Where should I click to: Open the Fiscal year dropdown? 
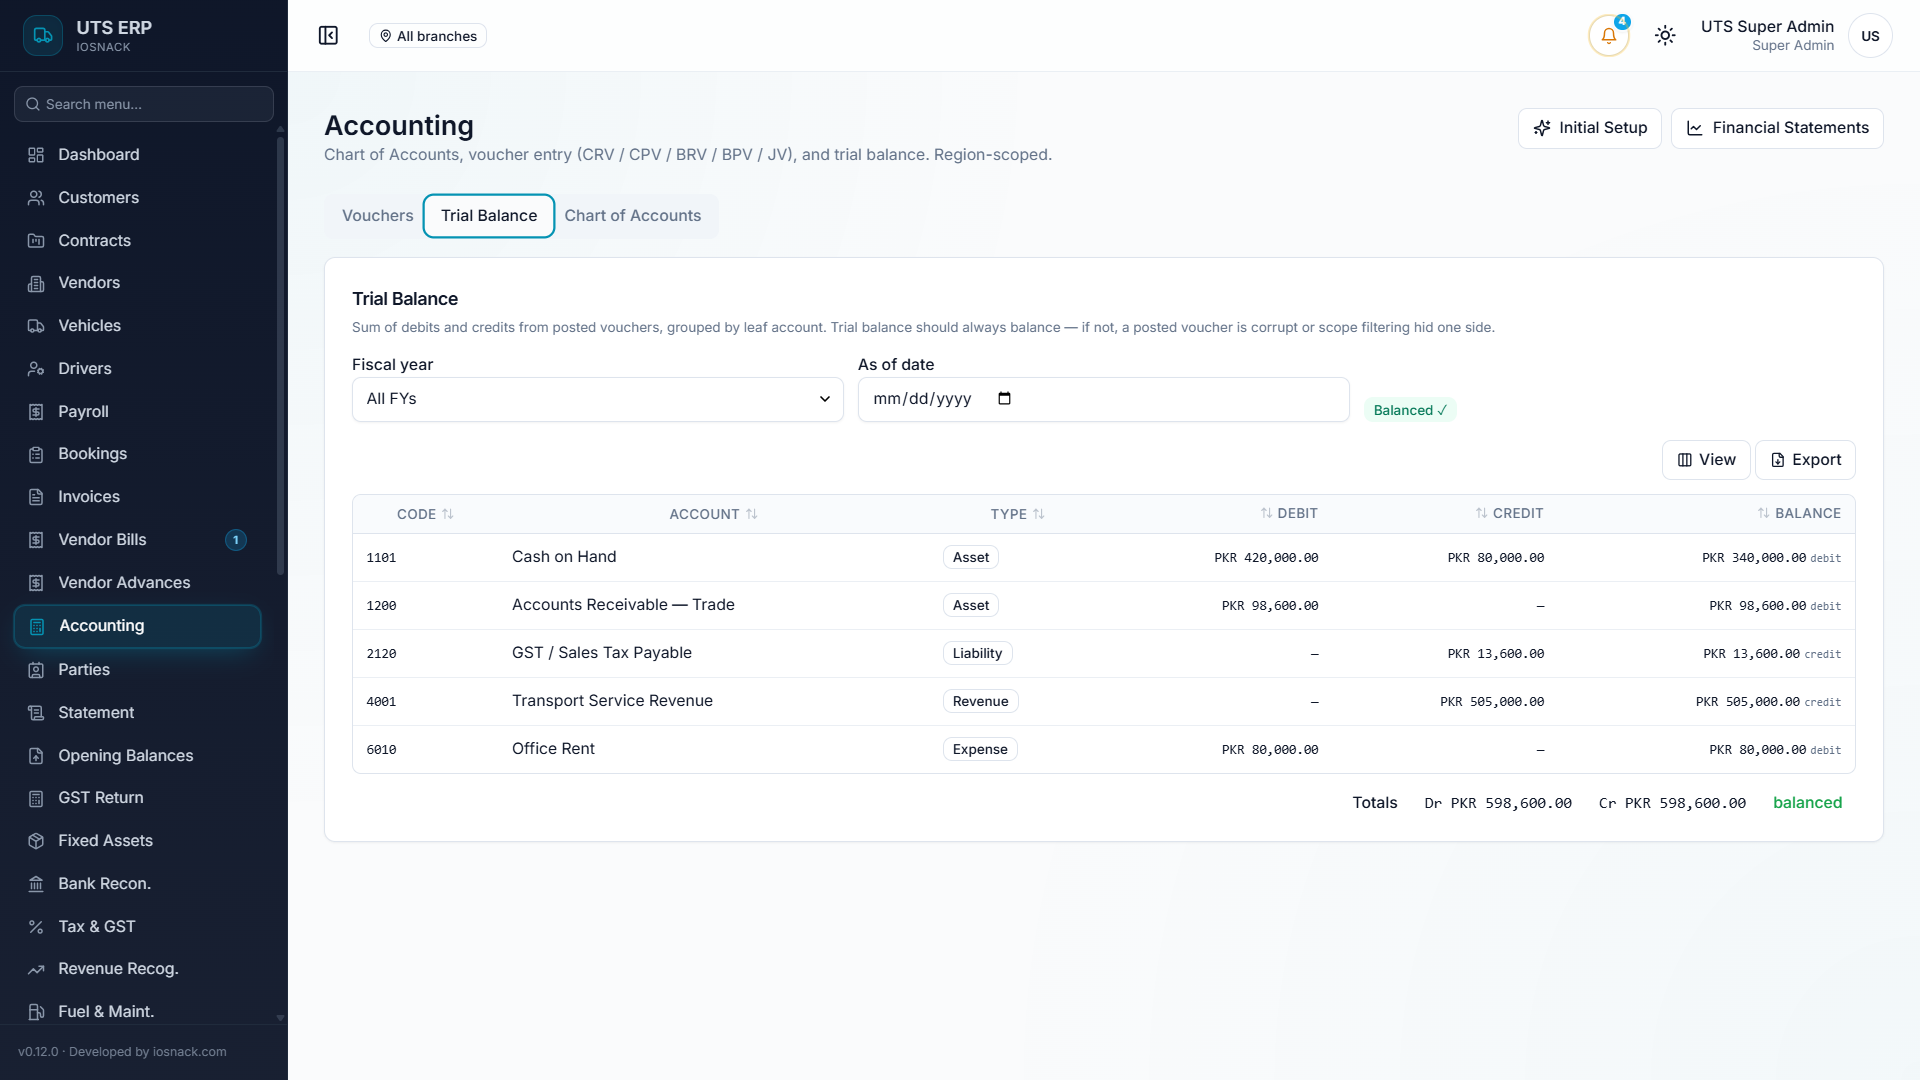pyautogui.click(x=597, y=399)
